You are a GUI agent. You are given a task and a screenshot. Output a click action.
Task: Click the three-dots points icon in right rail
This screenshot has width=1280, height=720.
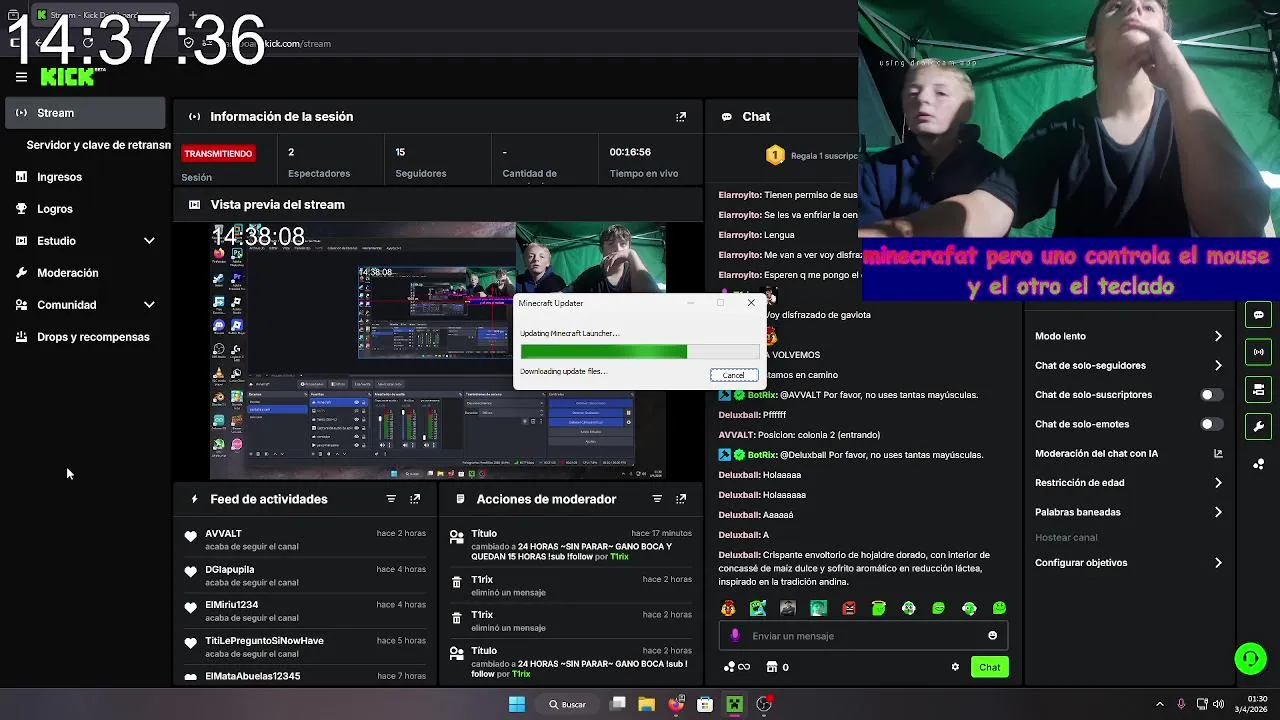(x=1258, y=464)
